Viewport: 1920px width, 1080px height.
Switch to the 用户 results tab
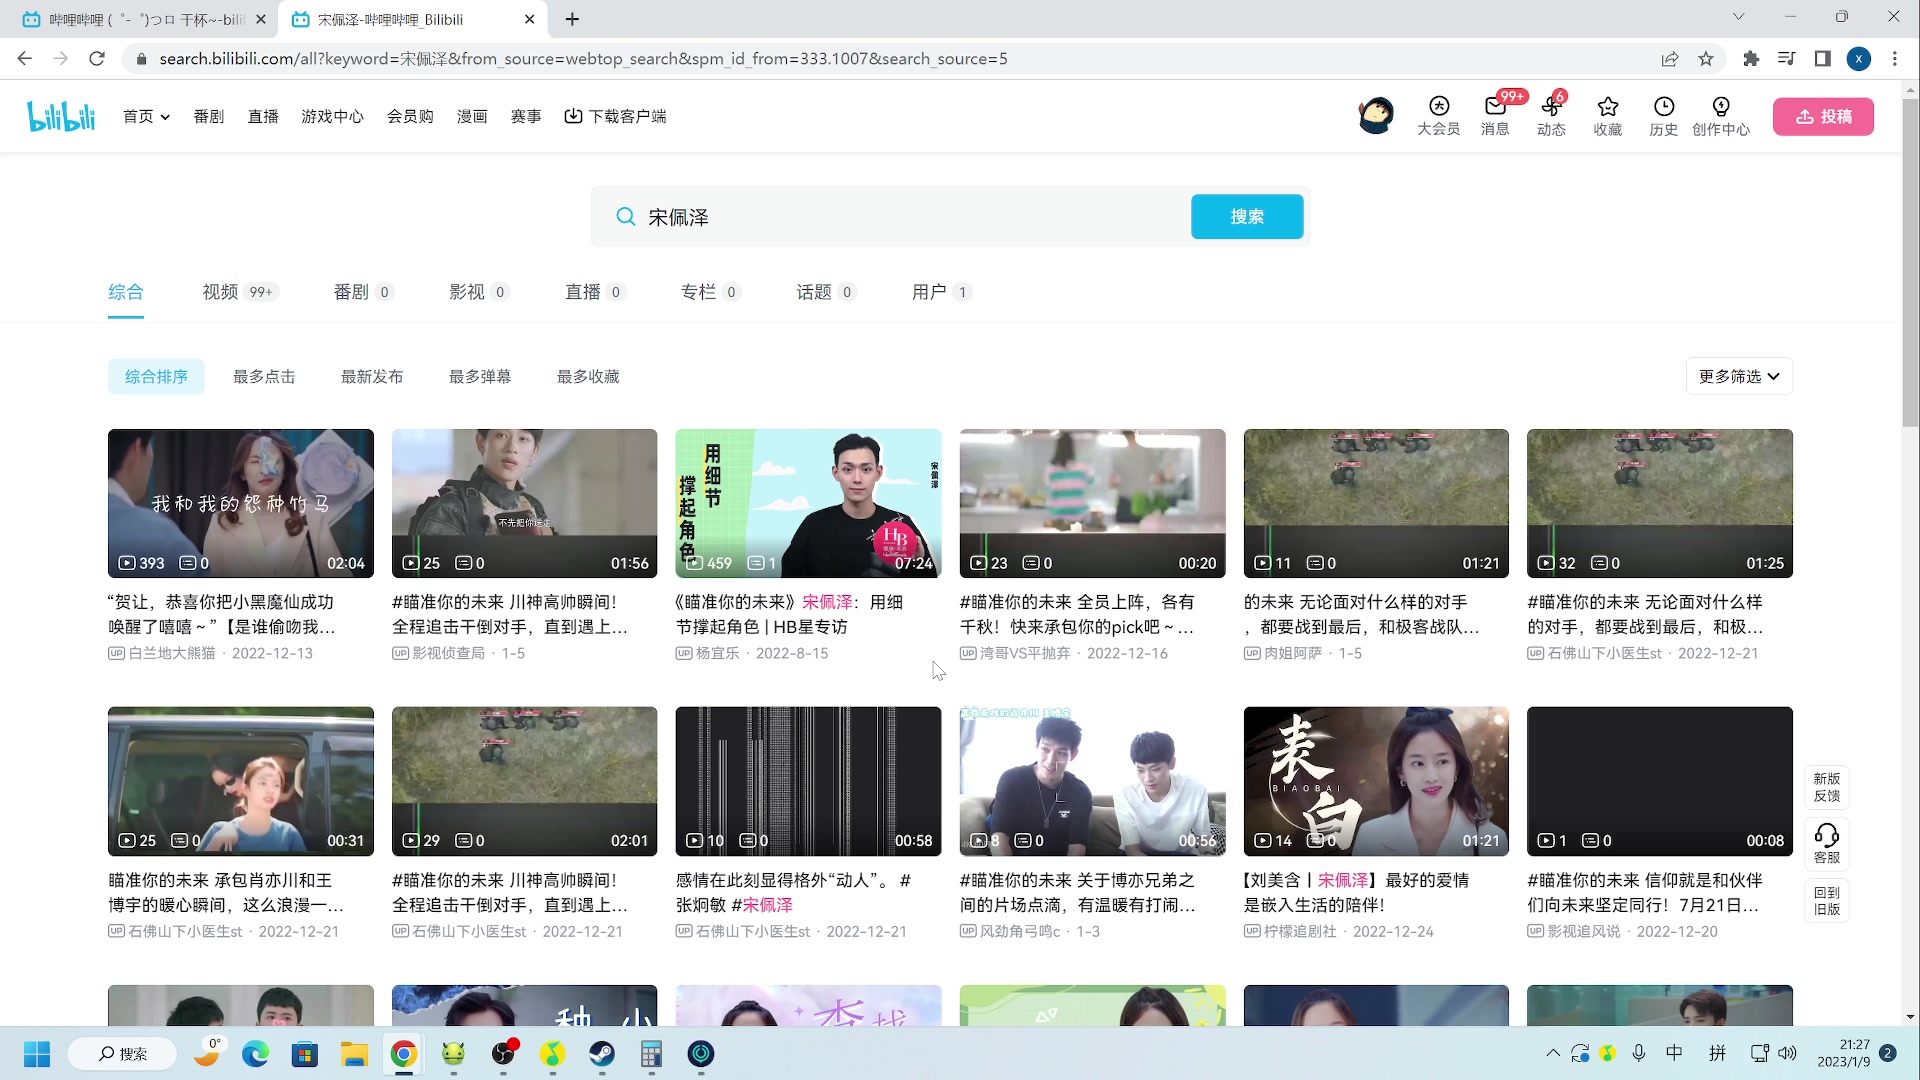click(929, 292)
